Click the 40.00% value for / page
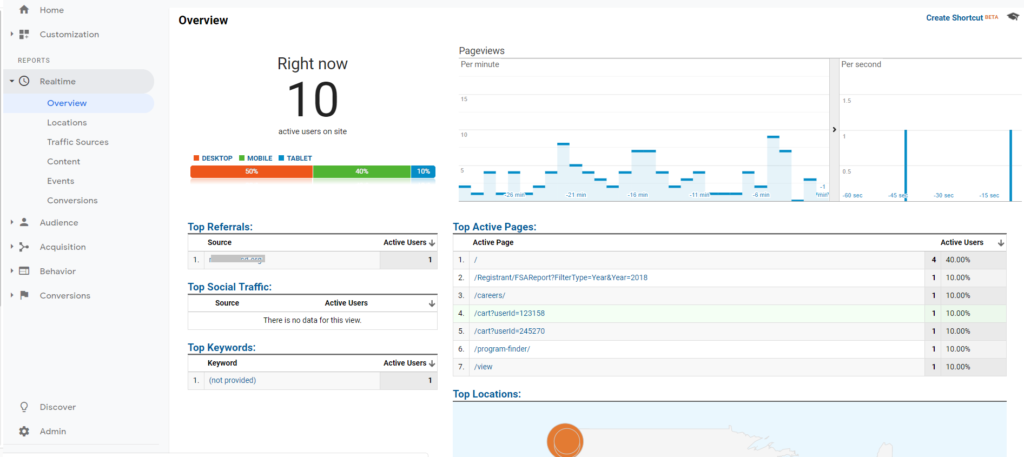1024x457 pixels. 957,260
